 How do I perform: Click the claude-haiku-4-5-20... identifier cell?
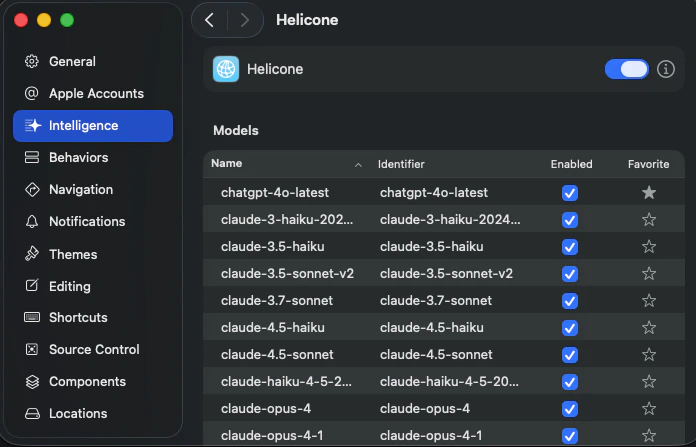coord(449,381)
